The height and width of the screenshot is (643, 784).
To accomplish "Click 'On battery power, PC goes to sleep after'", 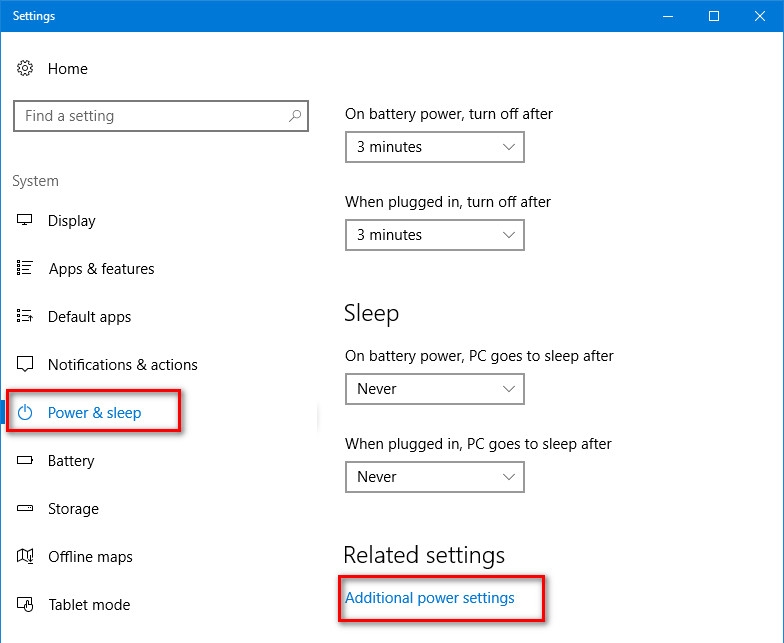I will coord(479,356).
